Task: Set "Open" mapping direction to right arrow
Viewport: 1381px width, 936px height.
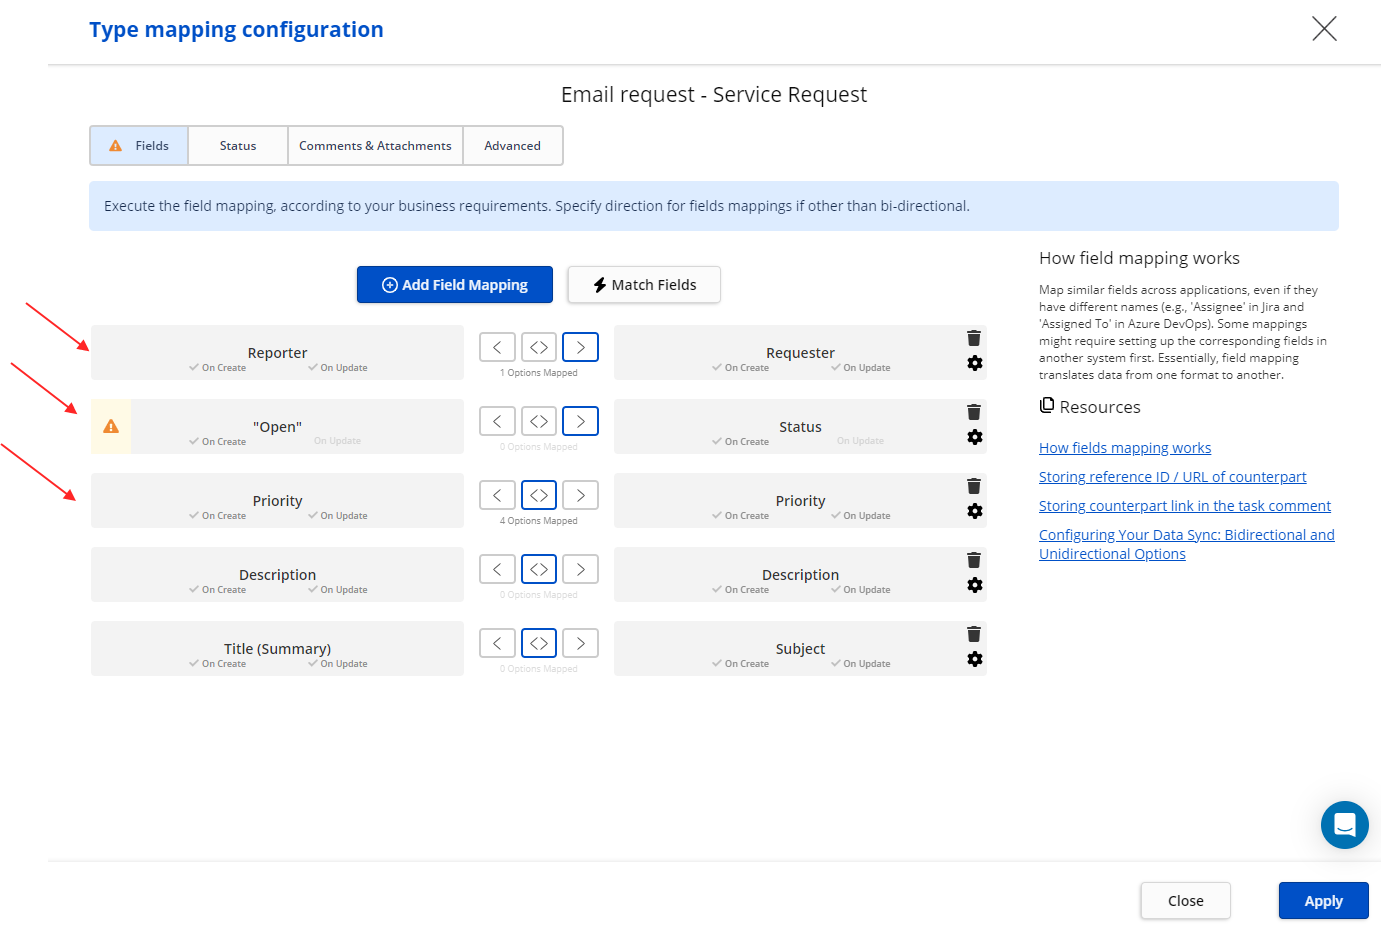Action: point(580,421)
